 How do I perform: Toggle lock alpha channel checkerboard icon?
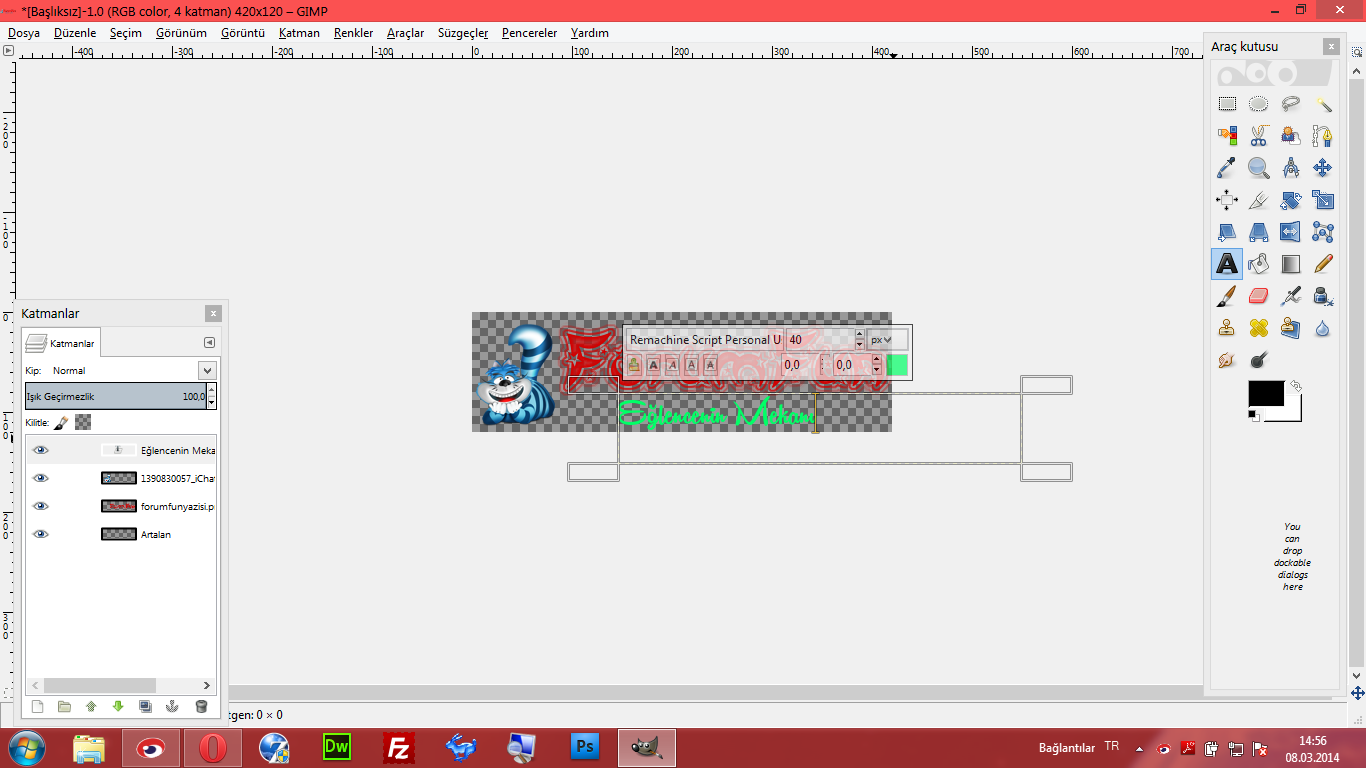[83, 423]
